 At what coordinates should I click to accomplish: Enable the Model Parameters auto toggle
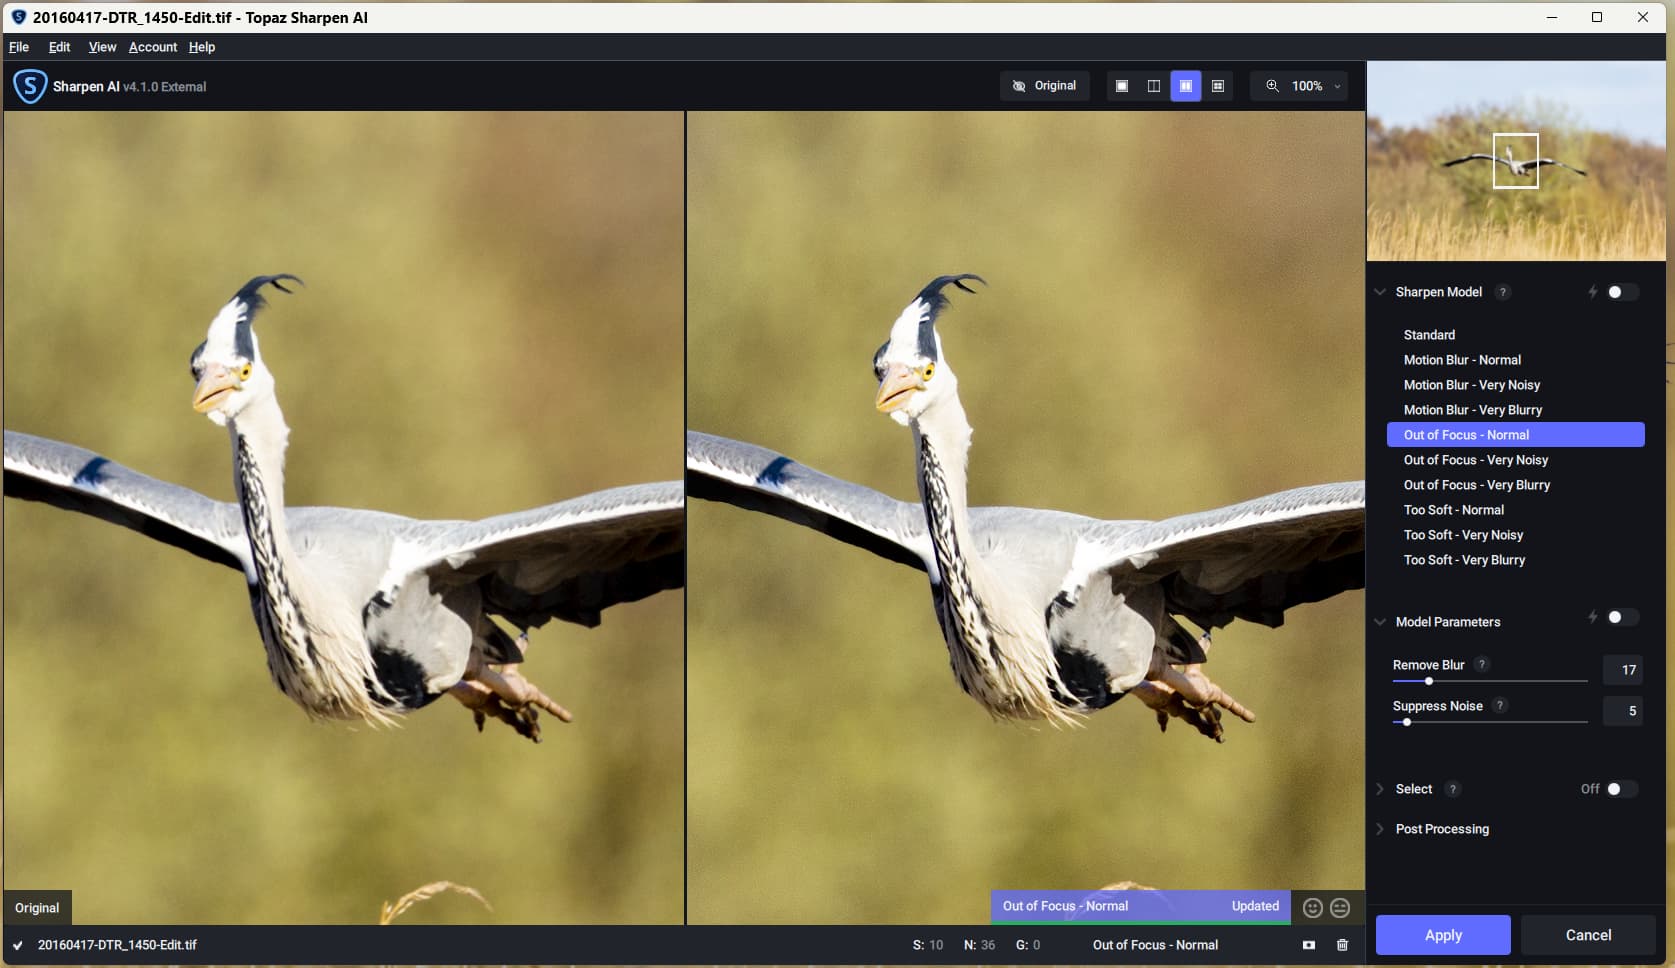pyautogui.click(x=1620, y=618)
